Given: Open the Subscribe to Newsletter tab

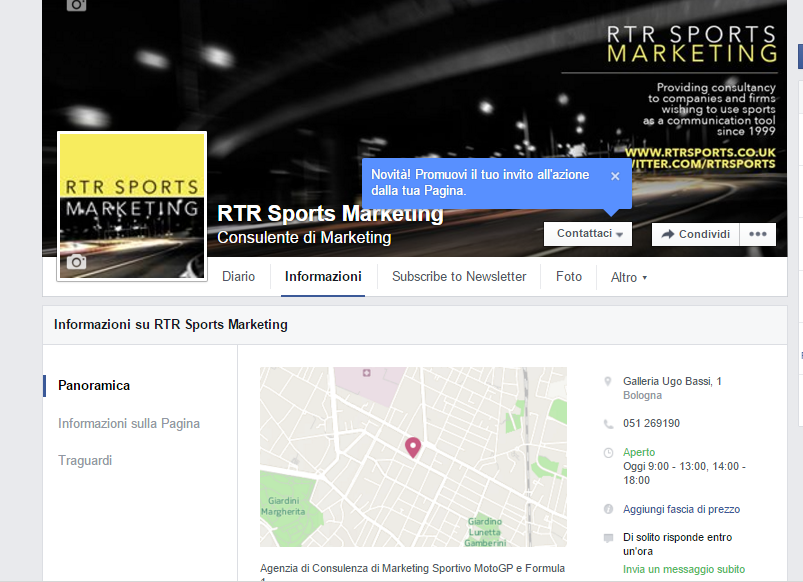Looking at the screenshot, I should pos(459,277).
